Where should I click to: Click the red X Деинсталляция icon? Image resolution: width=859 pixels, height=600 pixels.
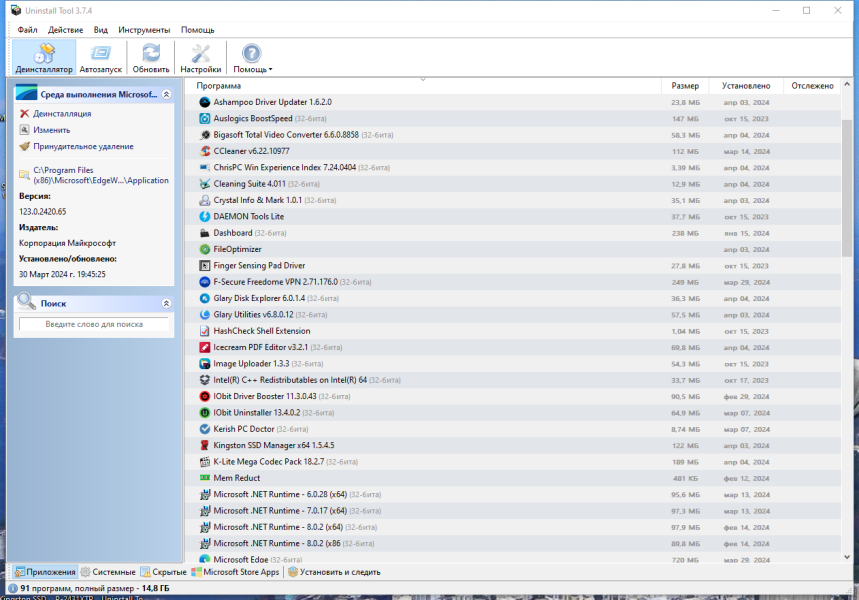[24, 113]
